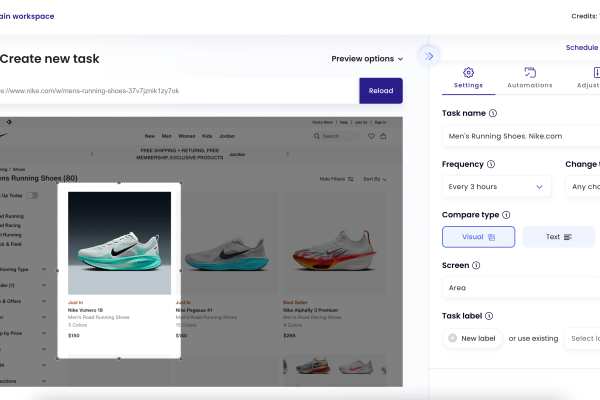Edit the Task name field
Image resolution: width=600 pixels, height=400 pixels.
[x=521, y=136]
